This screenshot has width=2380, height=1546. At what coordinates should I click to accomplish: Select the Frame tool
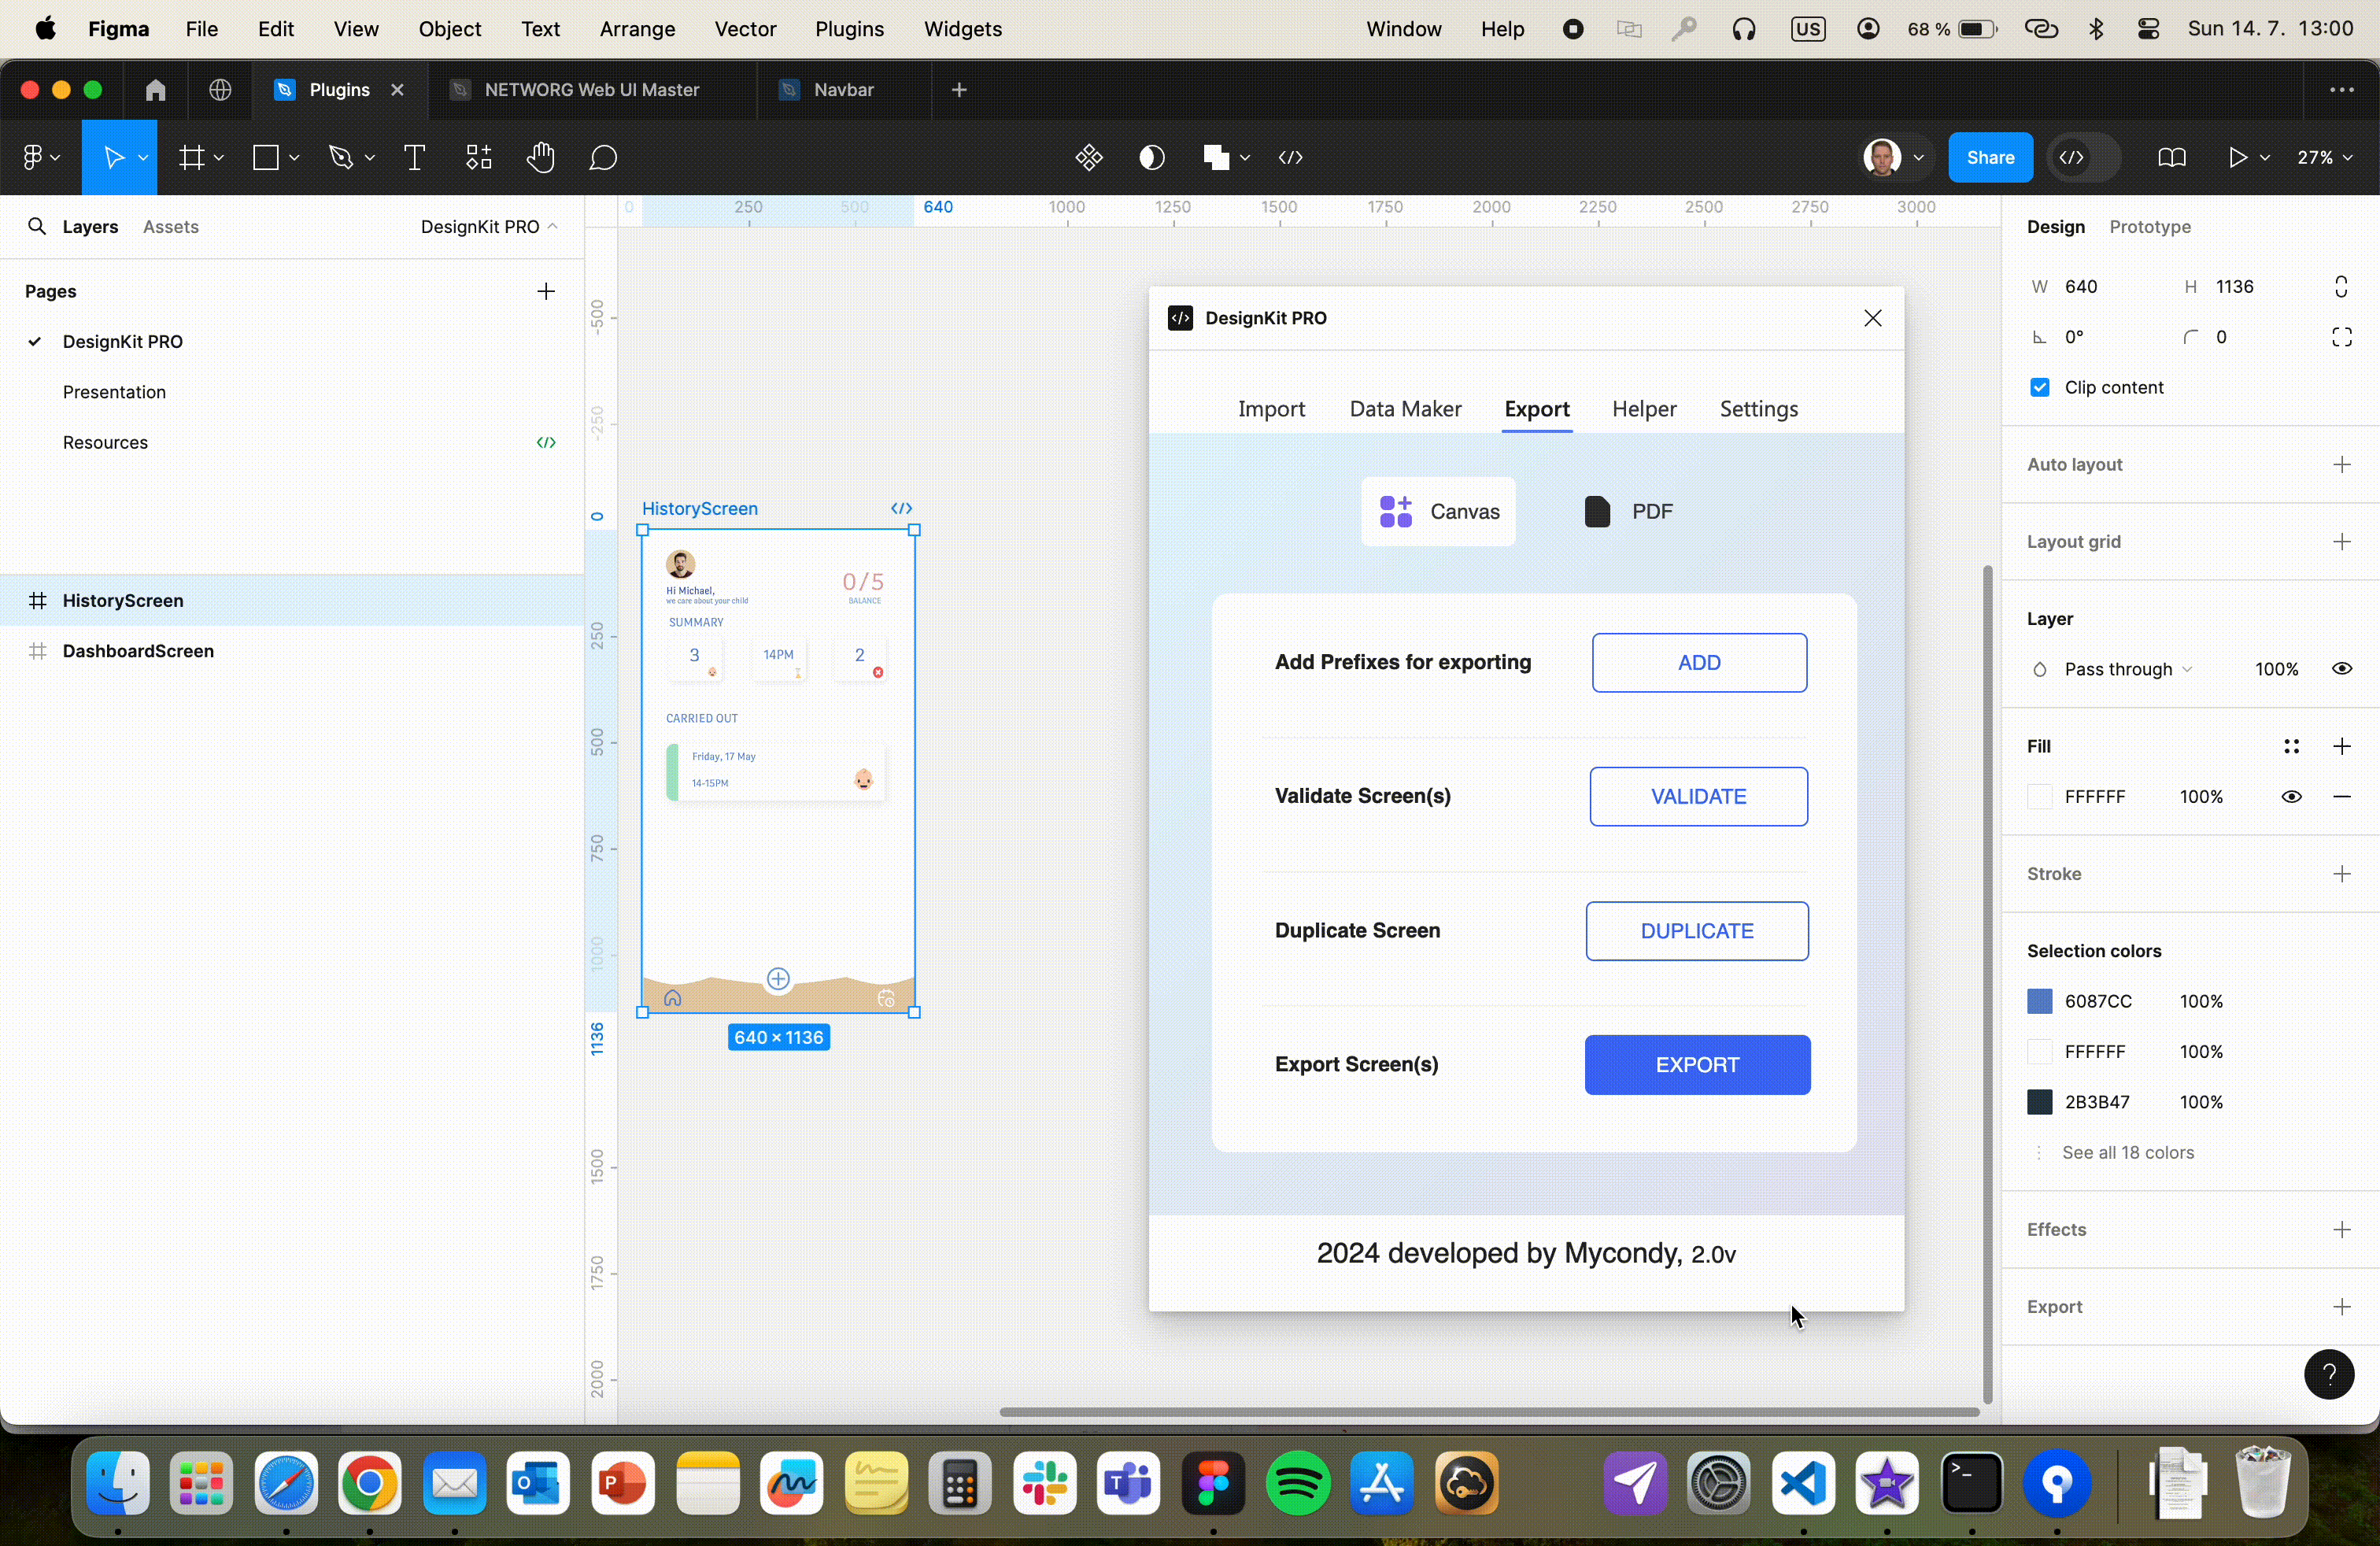[x=191, y=157]
